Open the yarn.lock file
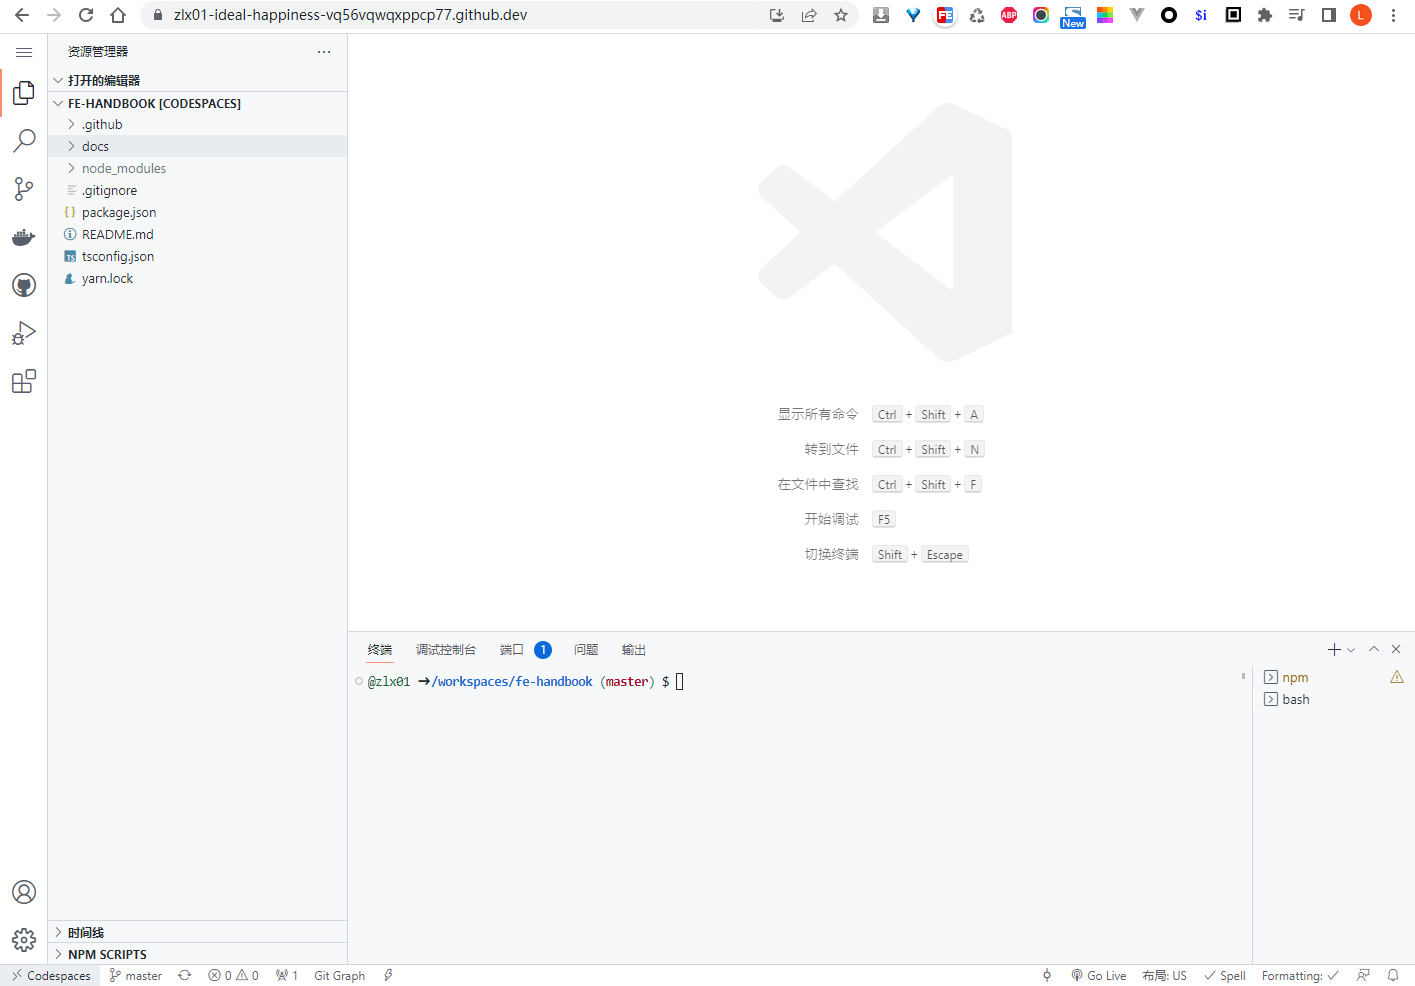 click(198, 279)
